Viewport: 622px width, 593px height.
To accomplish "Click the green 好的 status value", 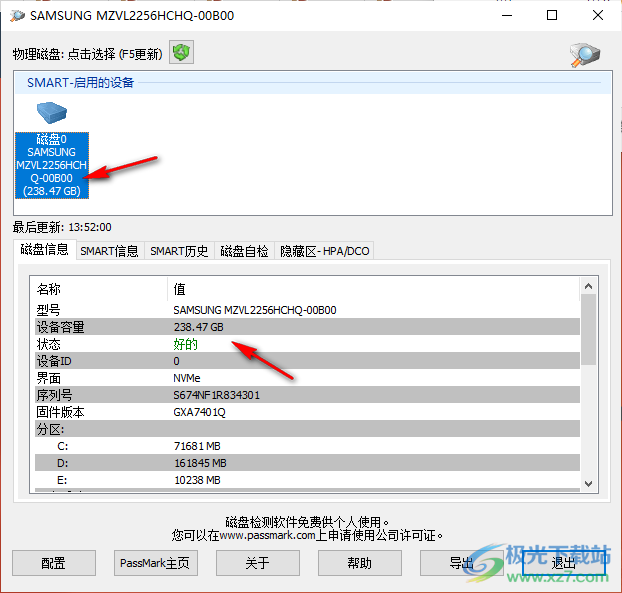I will click(185, 344).
